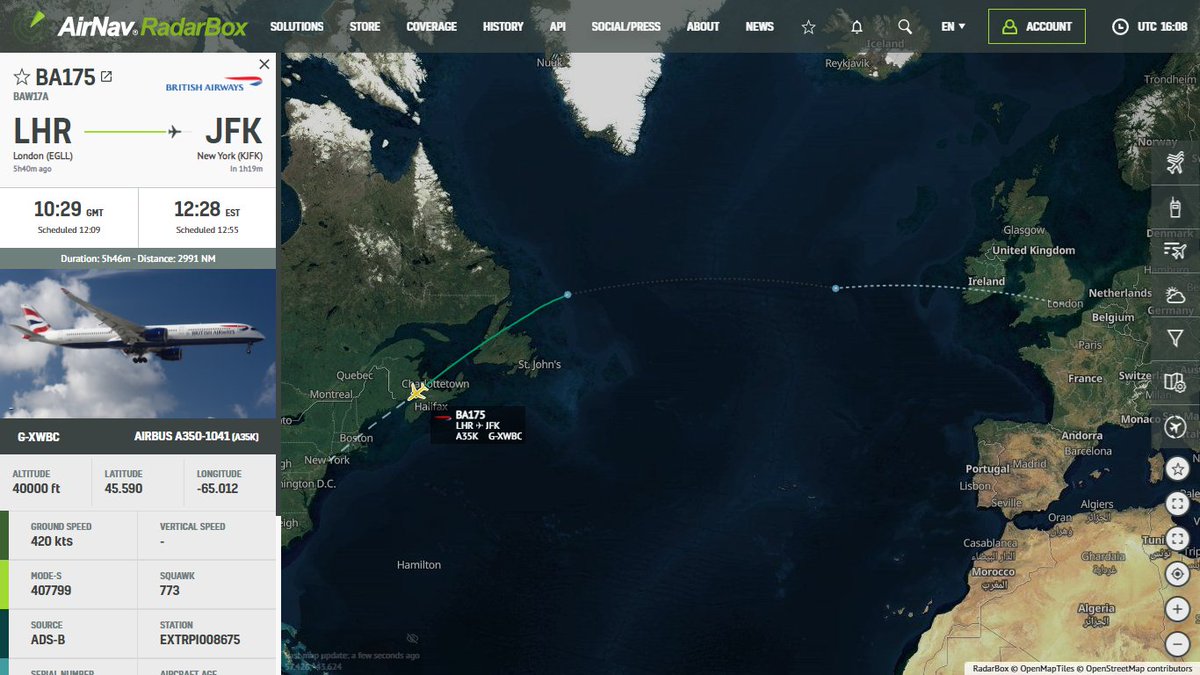
Task: Click fit-to-screen map button
Action: click(1178, 504)
